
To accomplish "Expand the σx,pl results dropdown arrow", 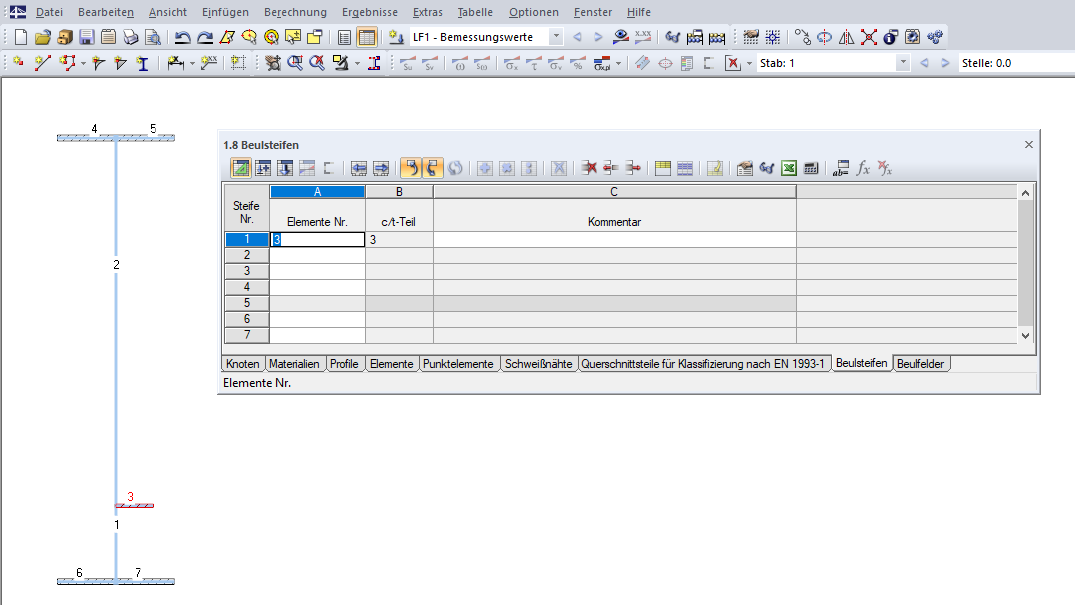I will (x=618, y=64).
